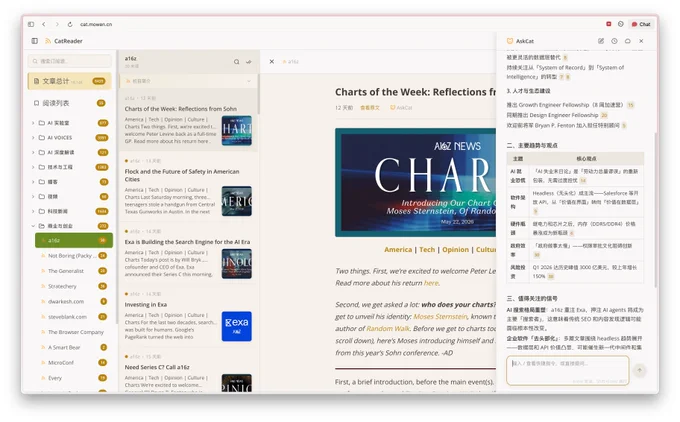The height and width of the screenshot is (422, 680).
Task: Close the AskCat panel
Action: (641, 41)
